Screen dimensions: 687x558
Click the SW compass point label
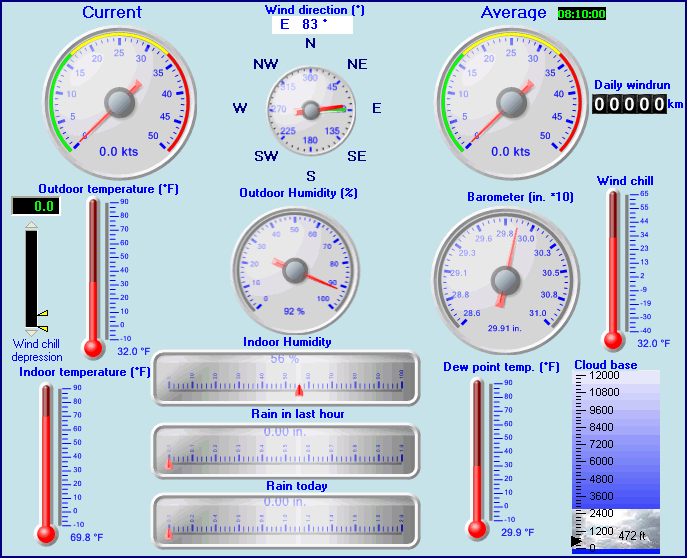[266, 156]
